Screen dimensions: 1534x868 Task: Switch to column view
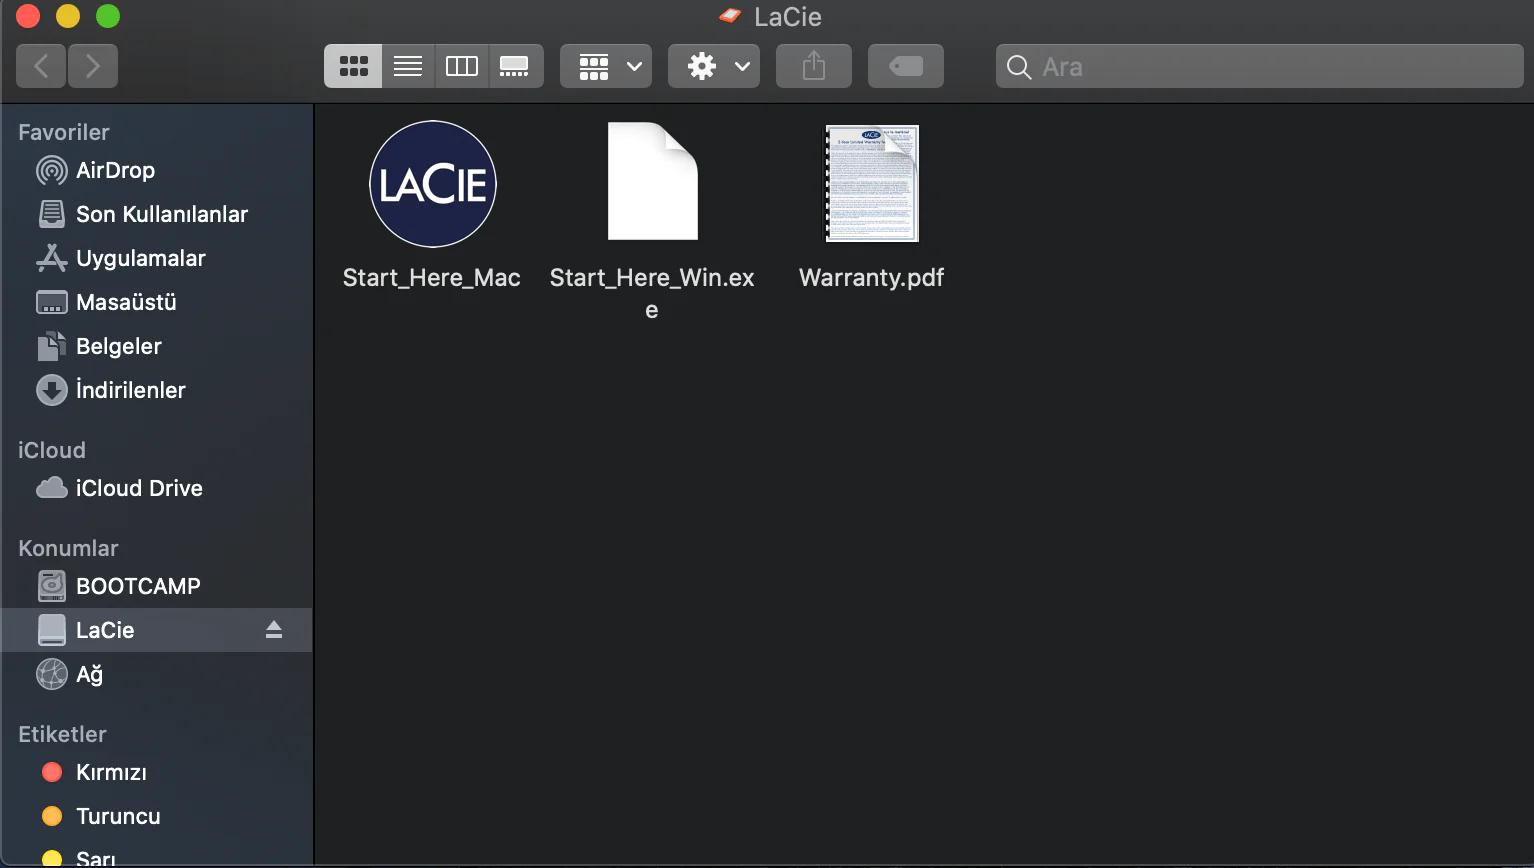click(462, 66)
